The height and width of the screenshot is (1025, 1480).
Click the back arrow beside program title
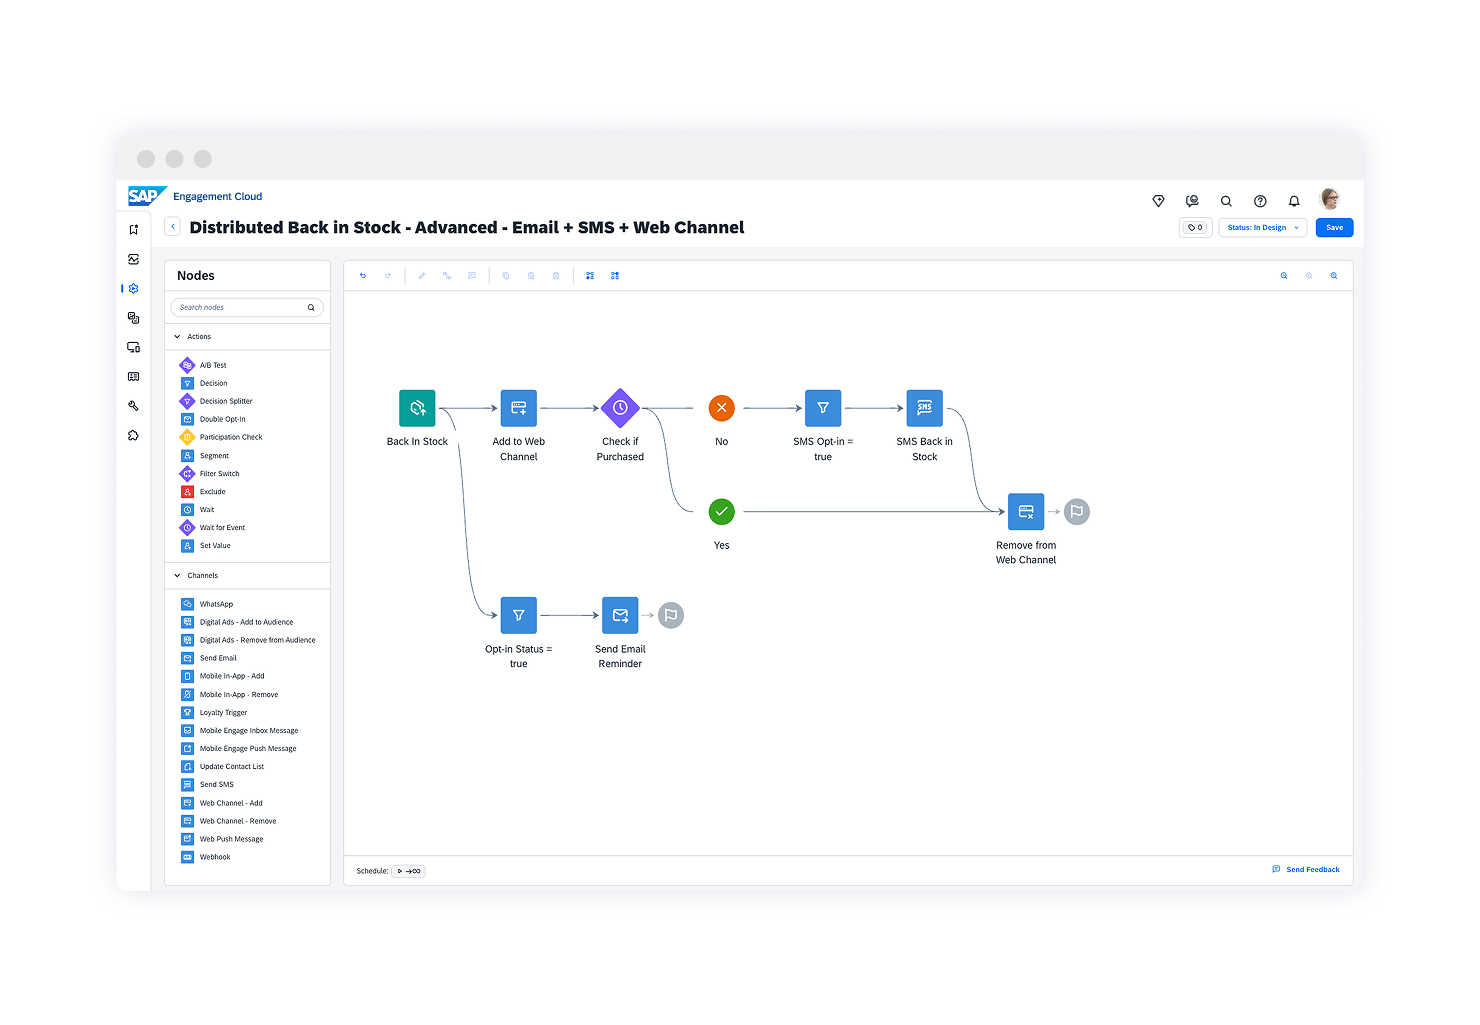173,227
